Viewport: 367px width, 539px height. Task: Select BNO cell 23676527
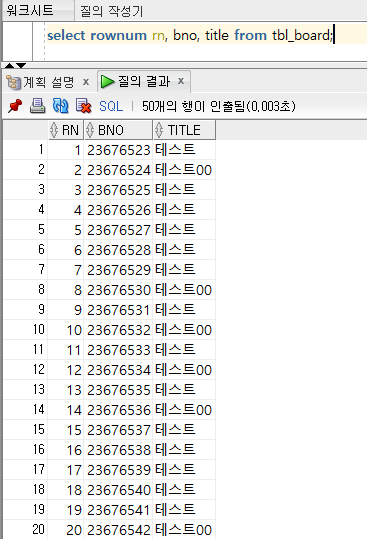(118, 230)
